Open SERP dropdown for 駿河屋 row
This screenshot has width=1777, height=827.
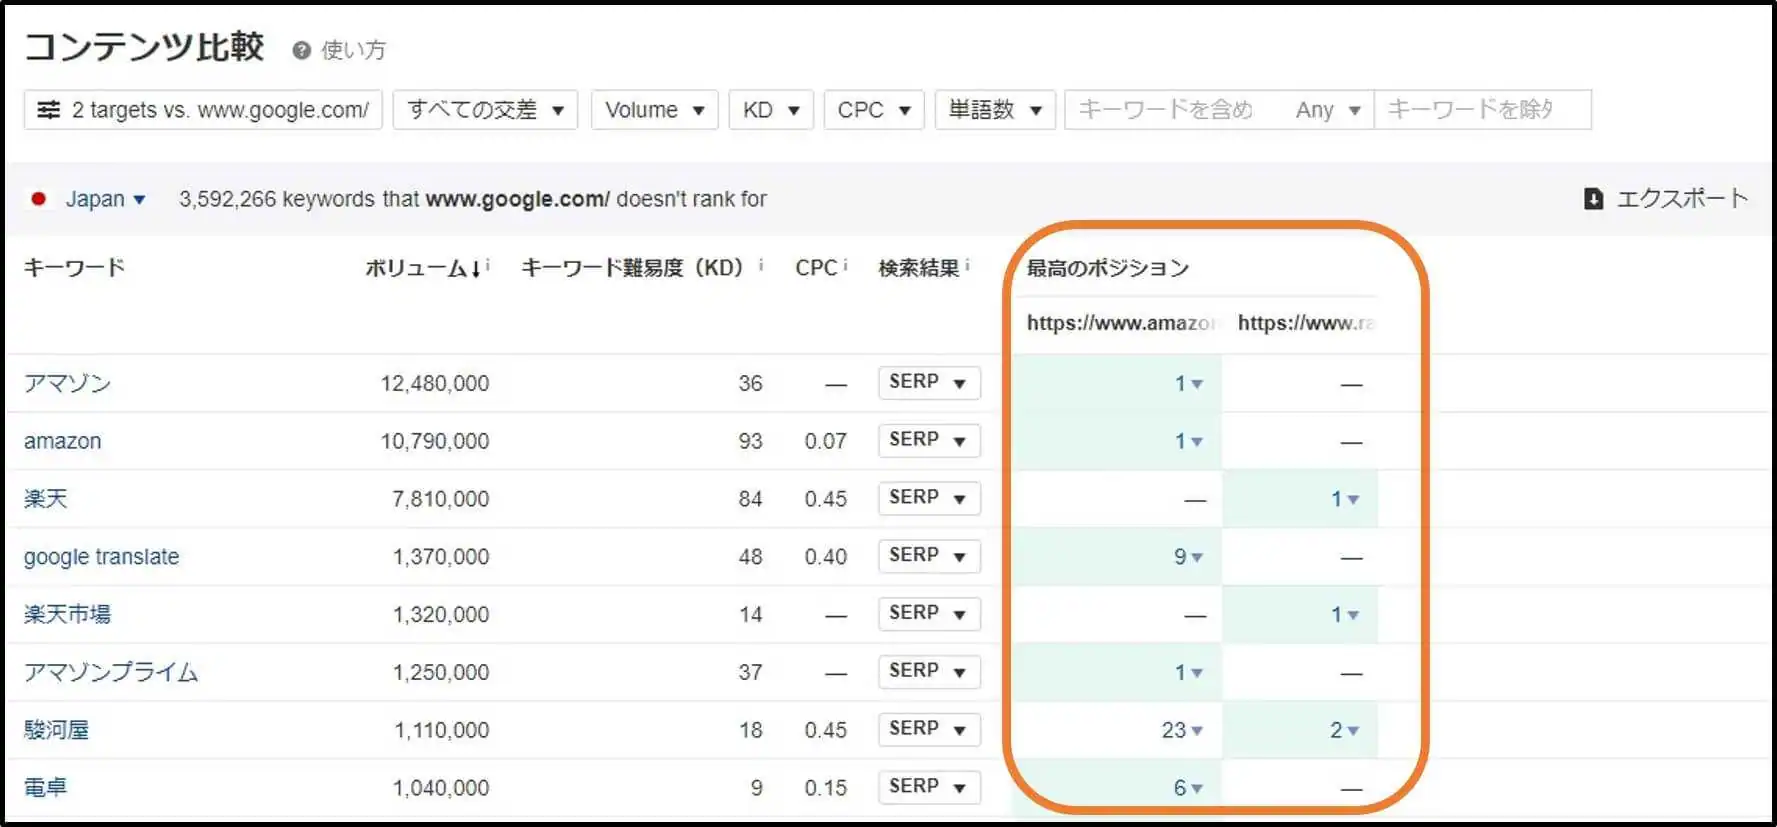(929, 729)
